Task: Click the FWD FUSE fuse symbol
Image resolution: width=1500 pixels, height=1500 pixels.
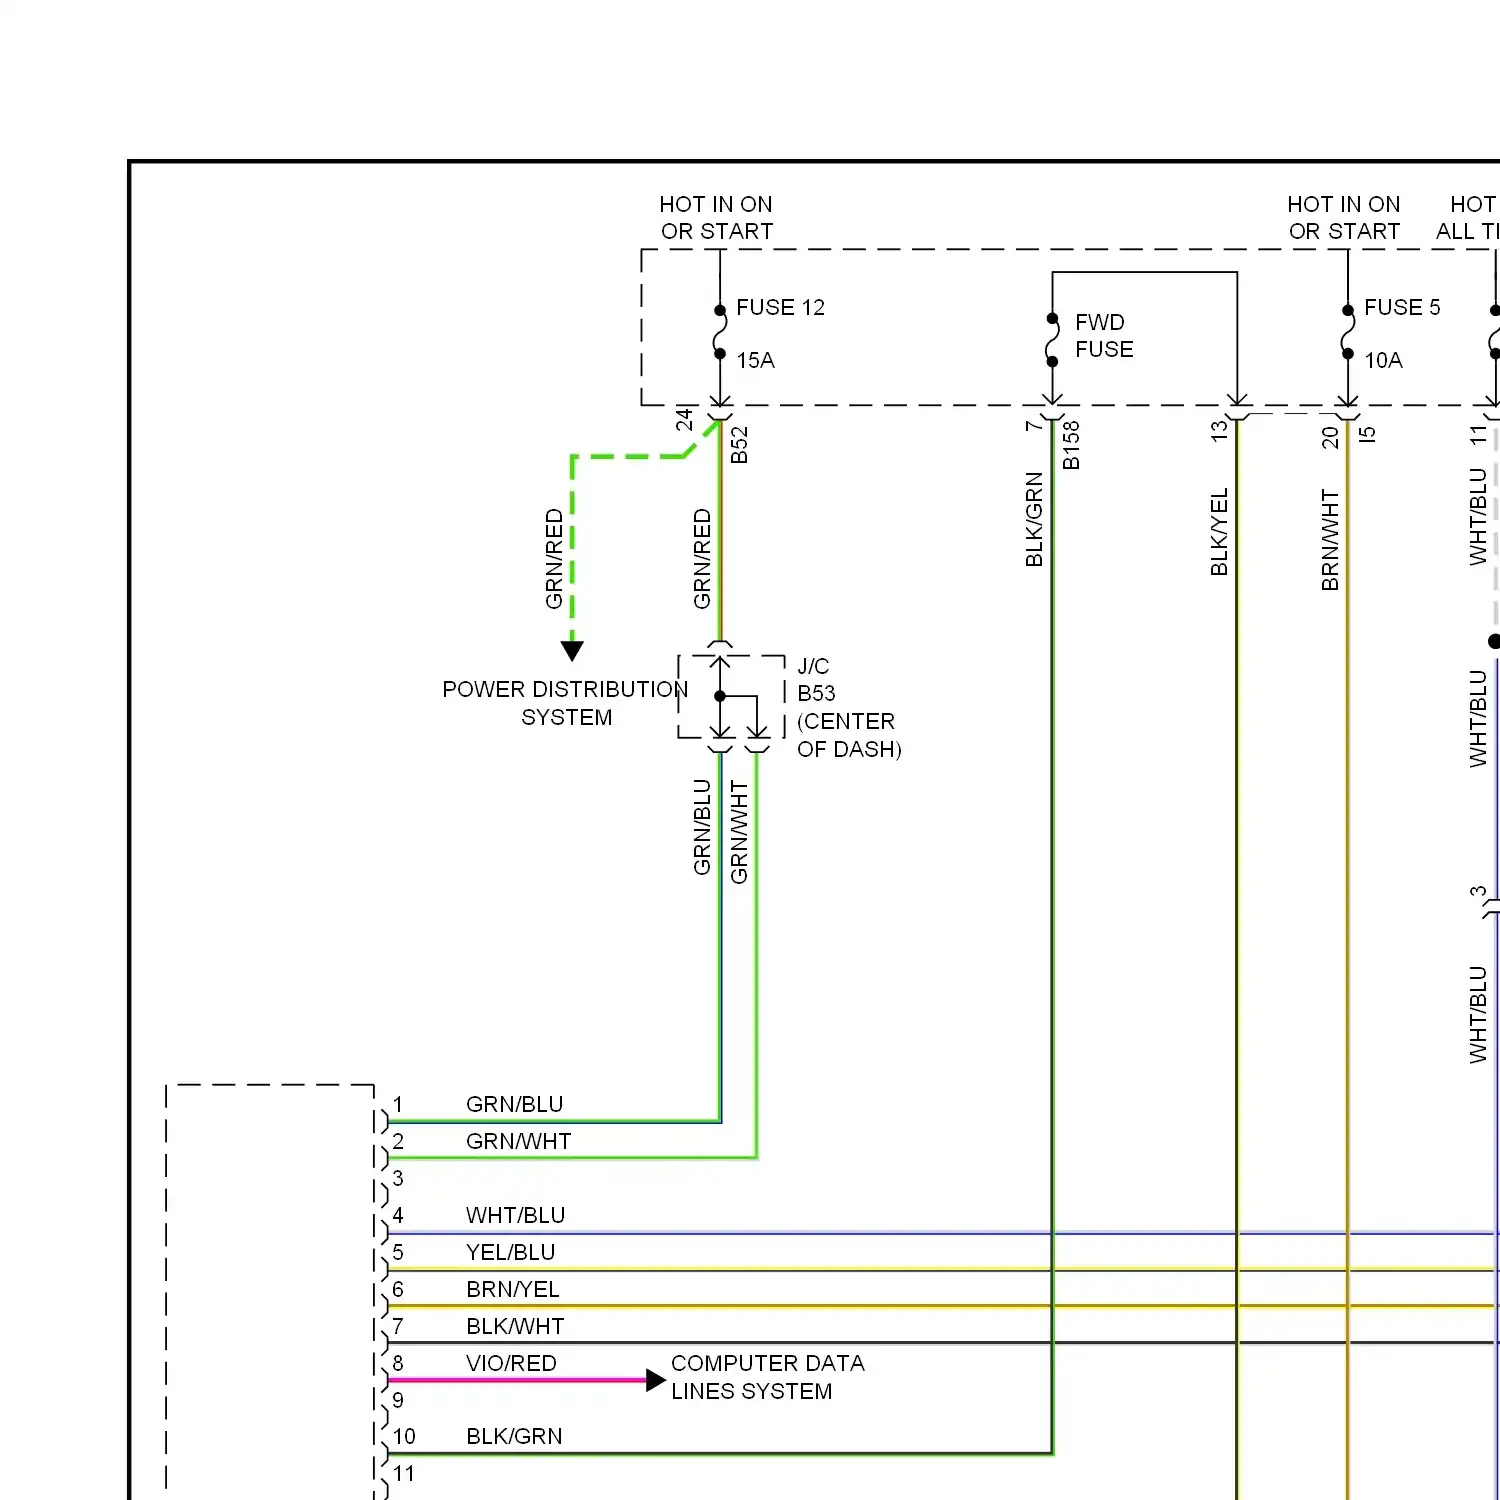Action: pos(1052,341)
